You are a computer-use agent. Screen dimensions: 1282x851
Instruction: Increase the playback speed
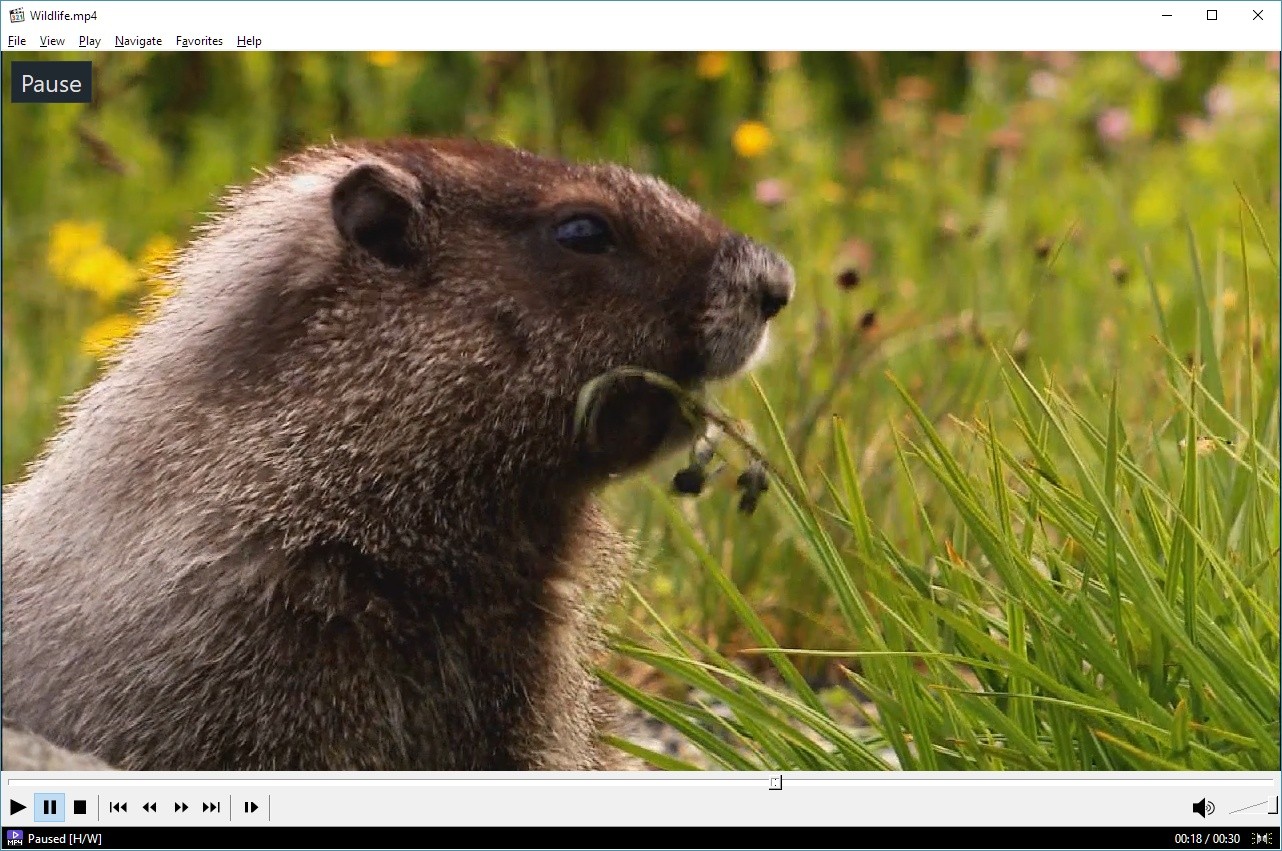click(x=181, y=807)
